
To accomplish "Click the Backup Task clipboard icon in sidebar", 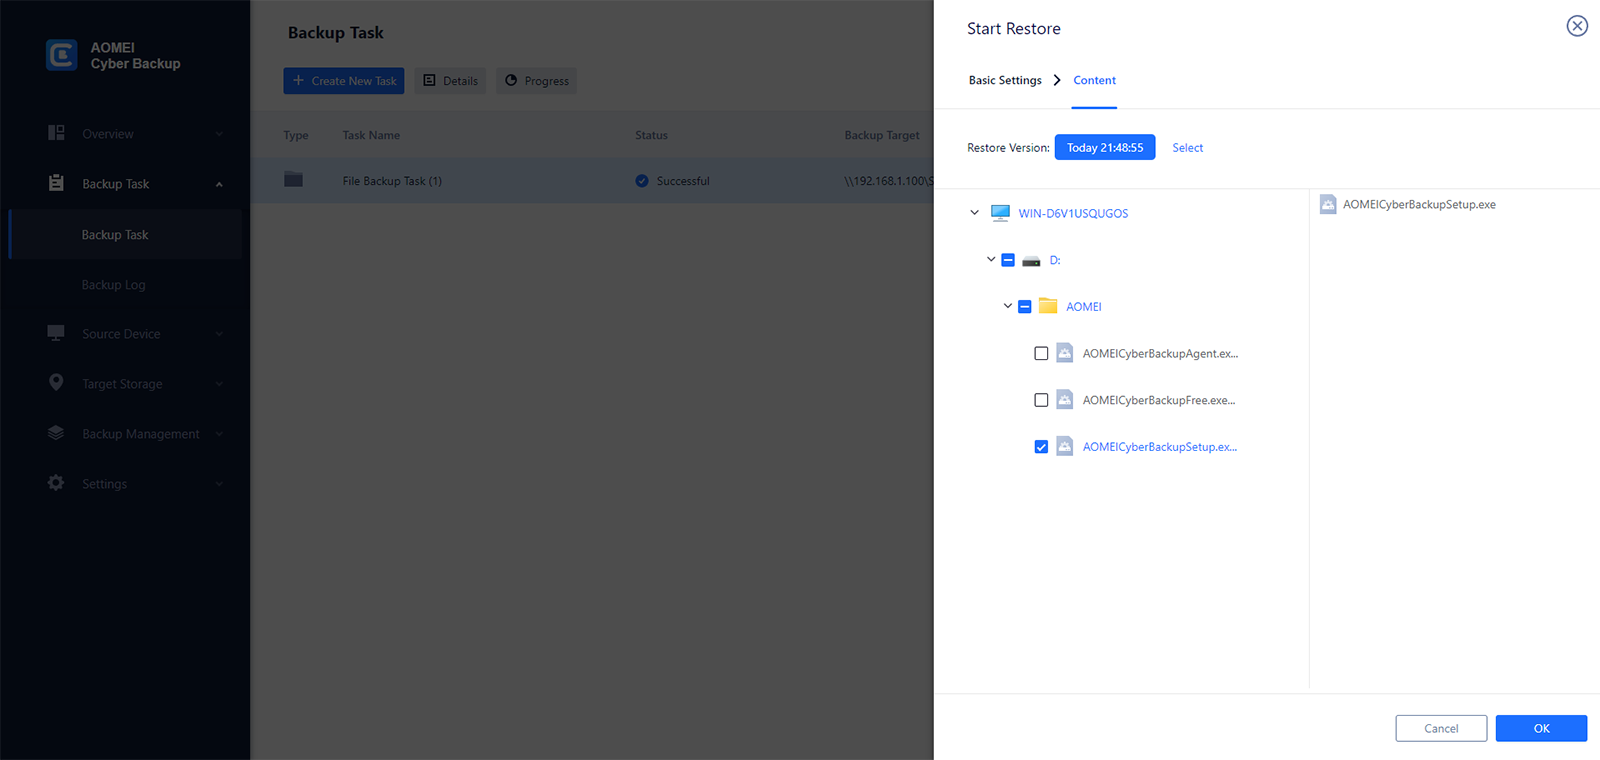I will (x=56, y=183).
